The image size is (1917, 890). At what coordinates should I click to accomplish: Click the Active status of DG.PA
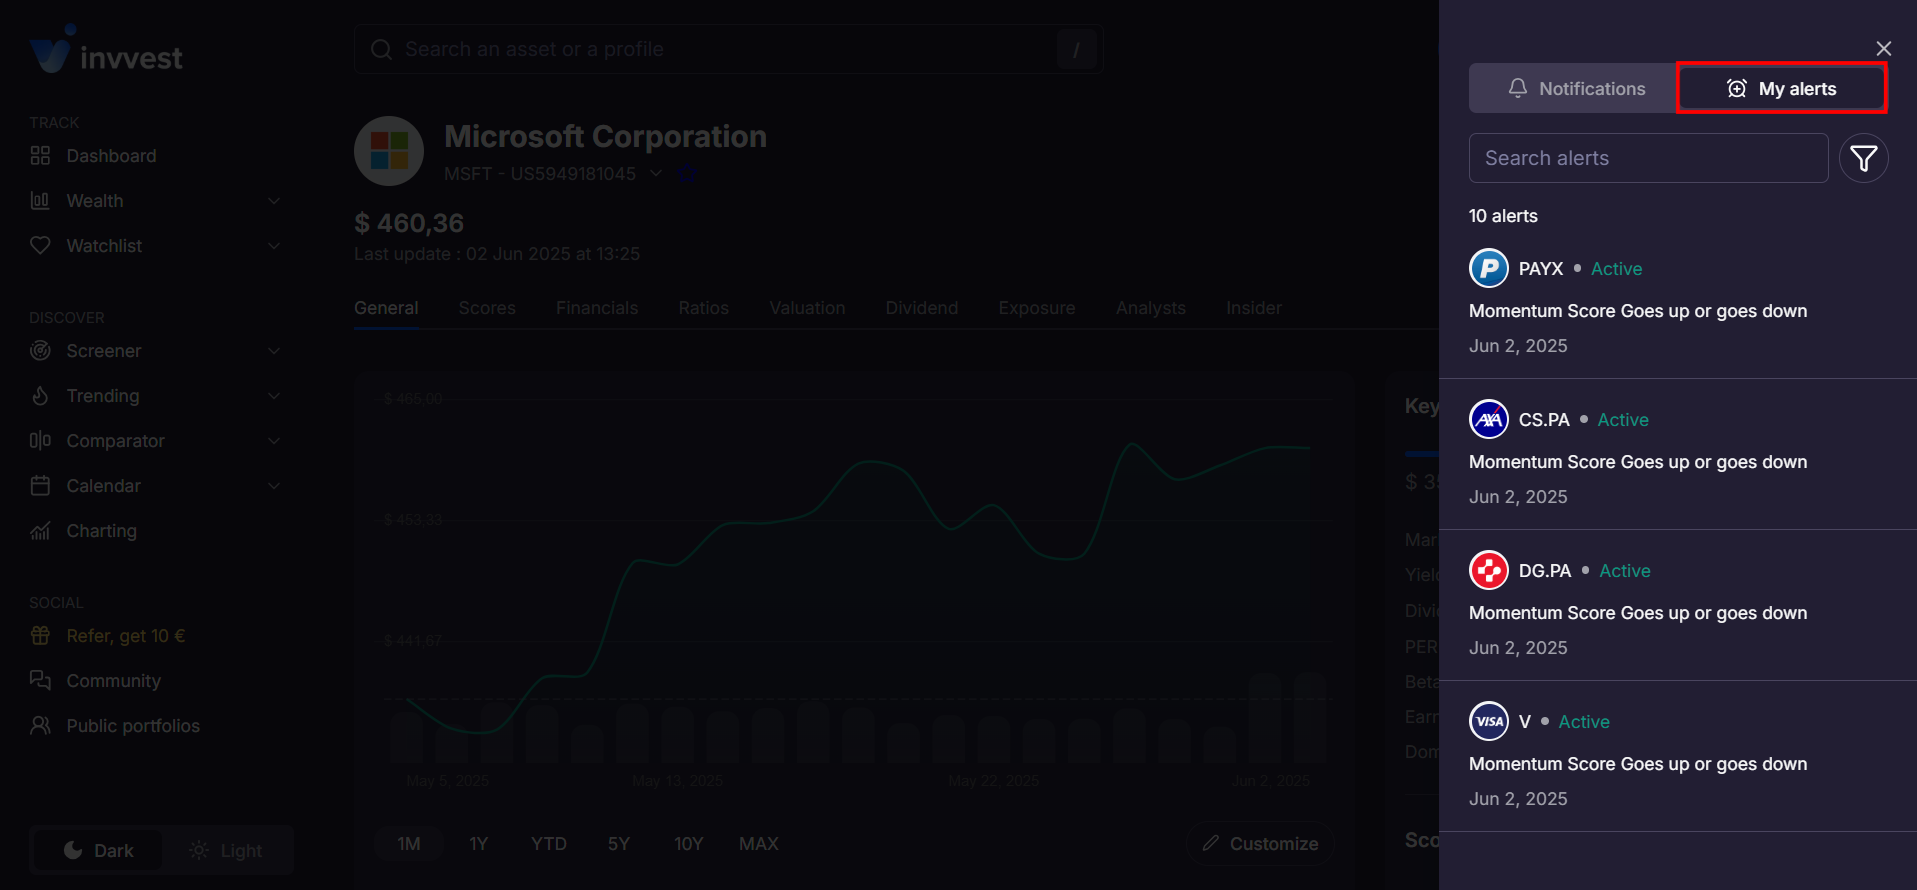coord(1625,571)
